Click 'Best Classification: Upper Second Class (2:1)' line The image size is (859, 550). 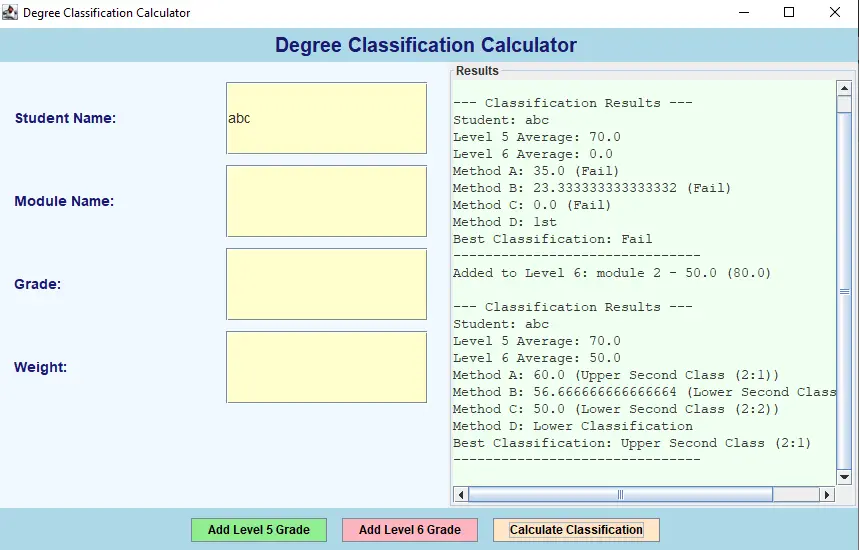(x=632, y=443)
